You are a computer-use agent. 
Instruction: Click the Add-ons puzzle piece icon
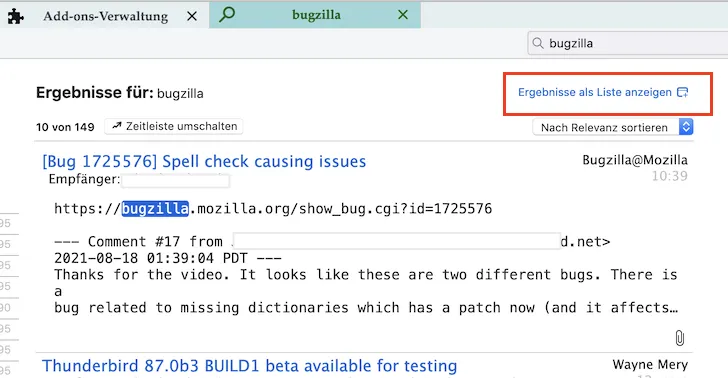pyautogui.click(x=16, y=16)
